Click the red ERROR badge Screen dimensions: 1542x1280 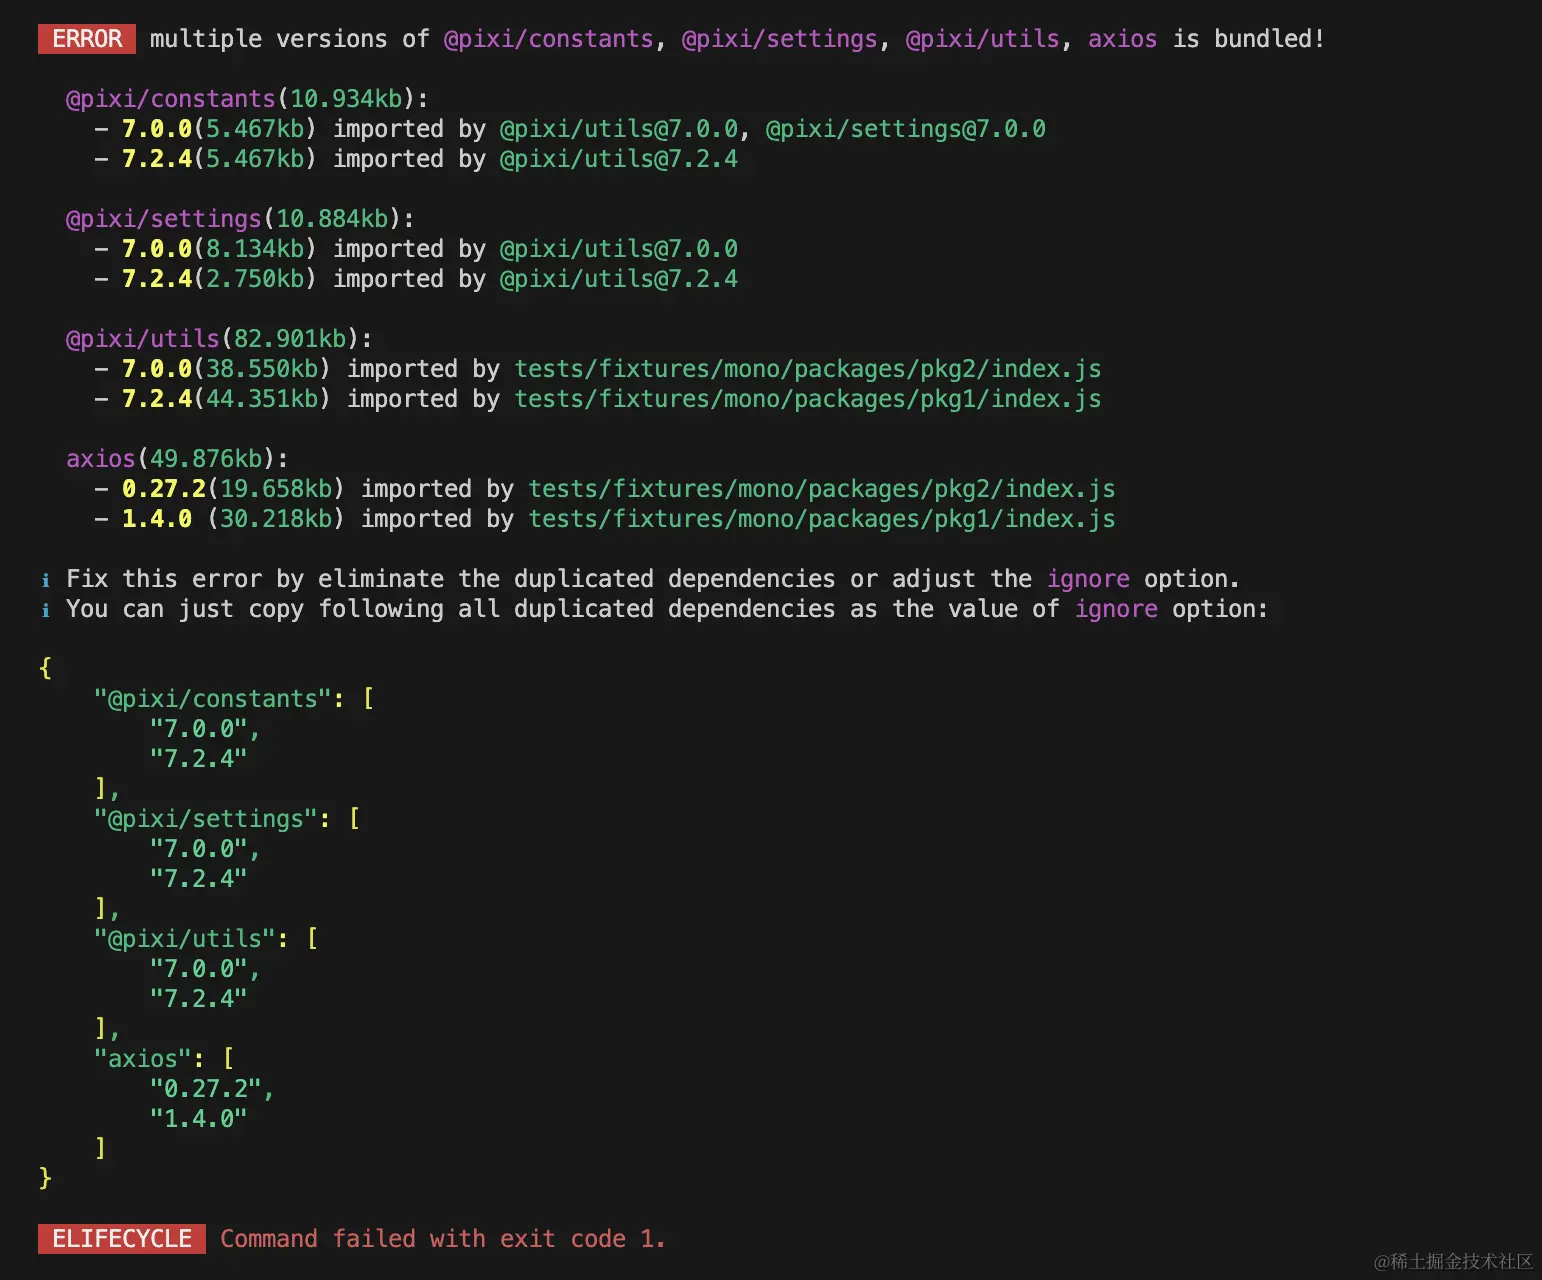click(87, 39)
